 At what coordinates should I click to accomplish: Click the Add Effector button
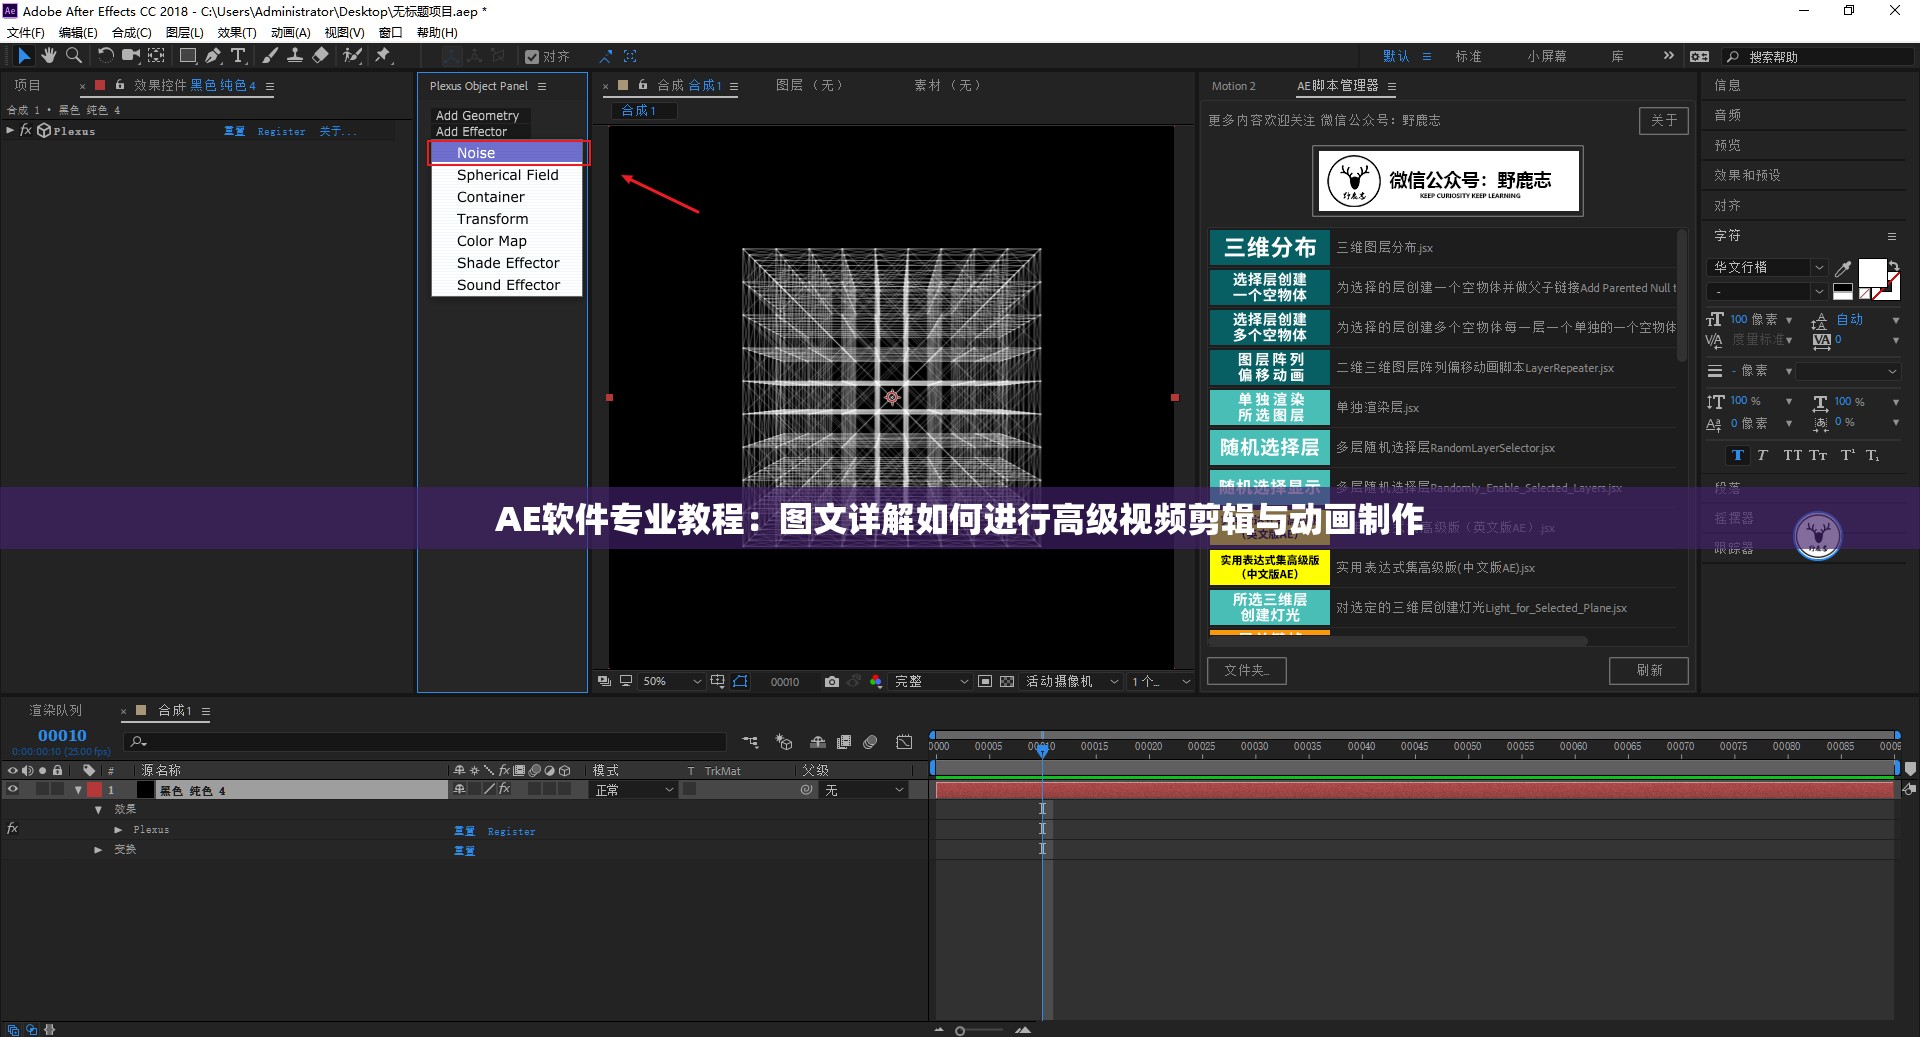[x=471, y=131]
